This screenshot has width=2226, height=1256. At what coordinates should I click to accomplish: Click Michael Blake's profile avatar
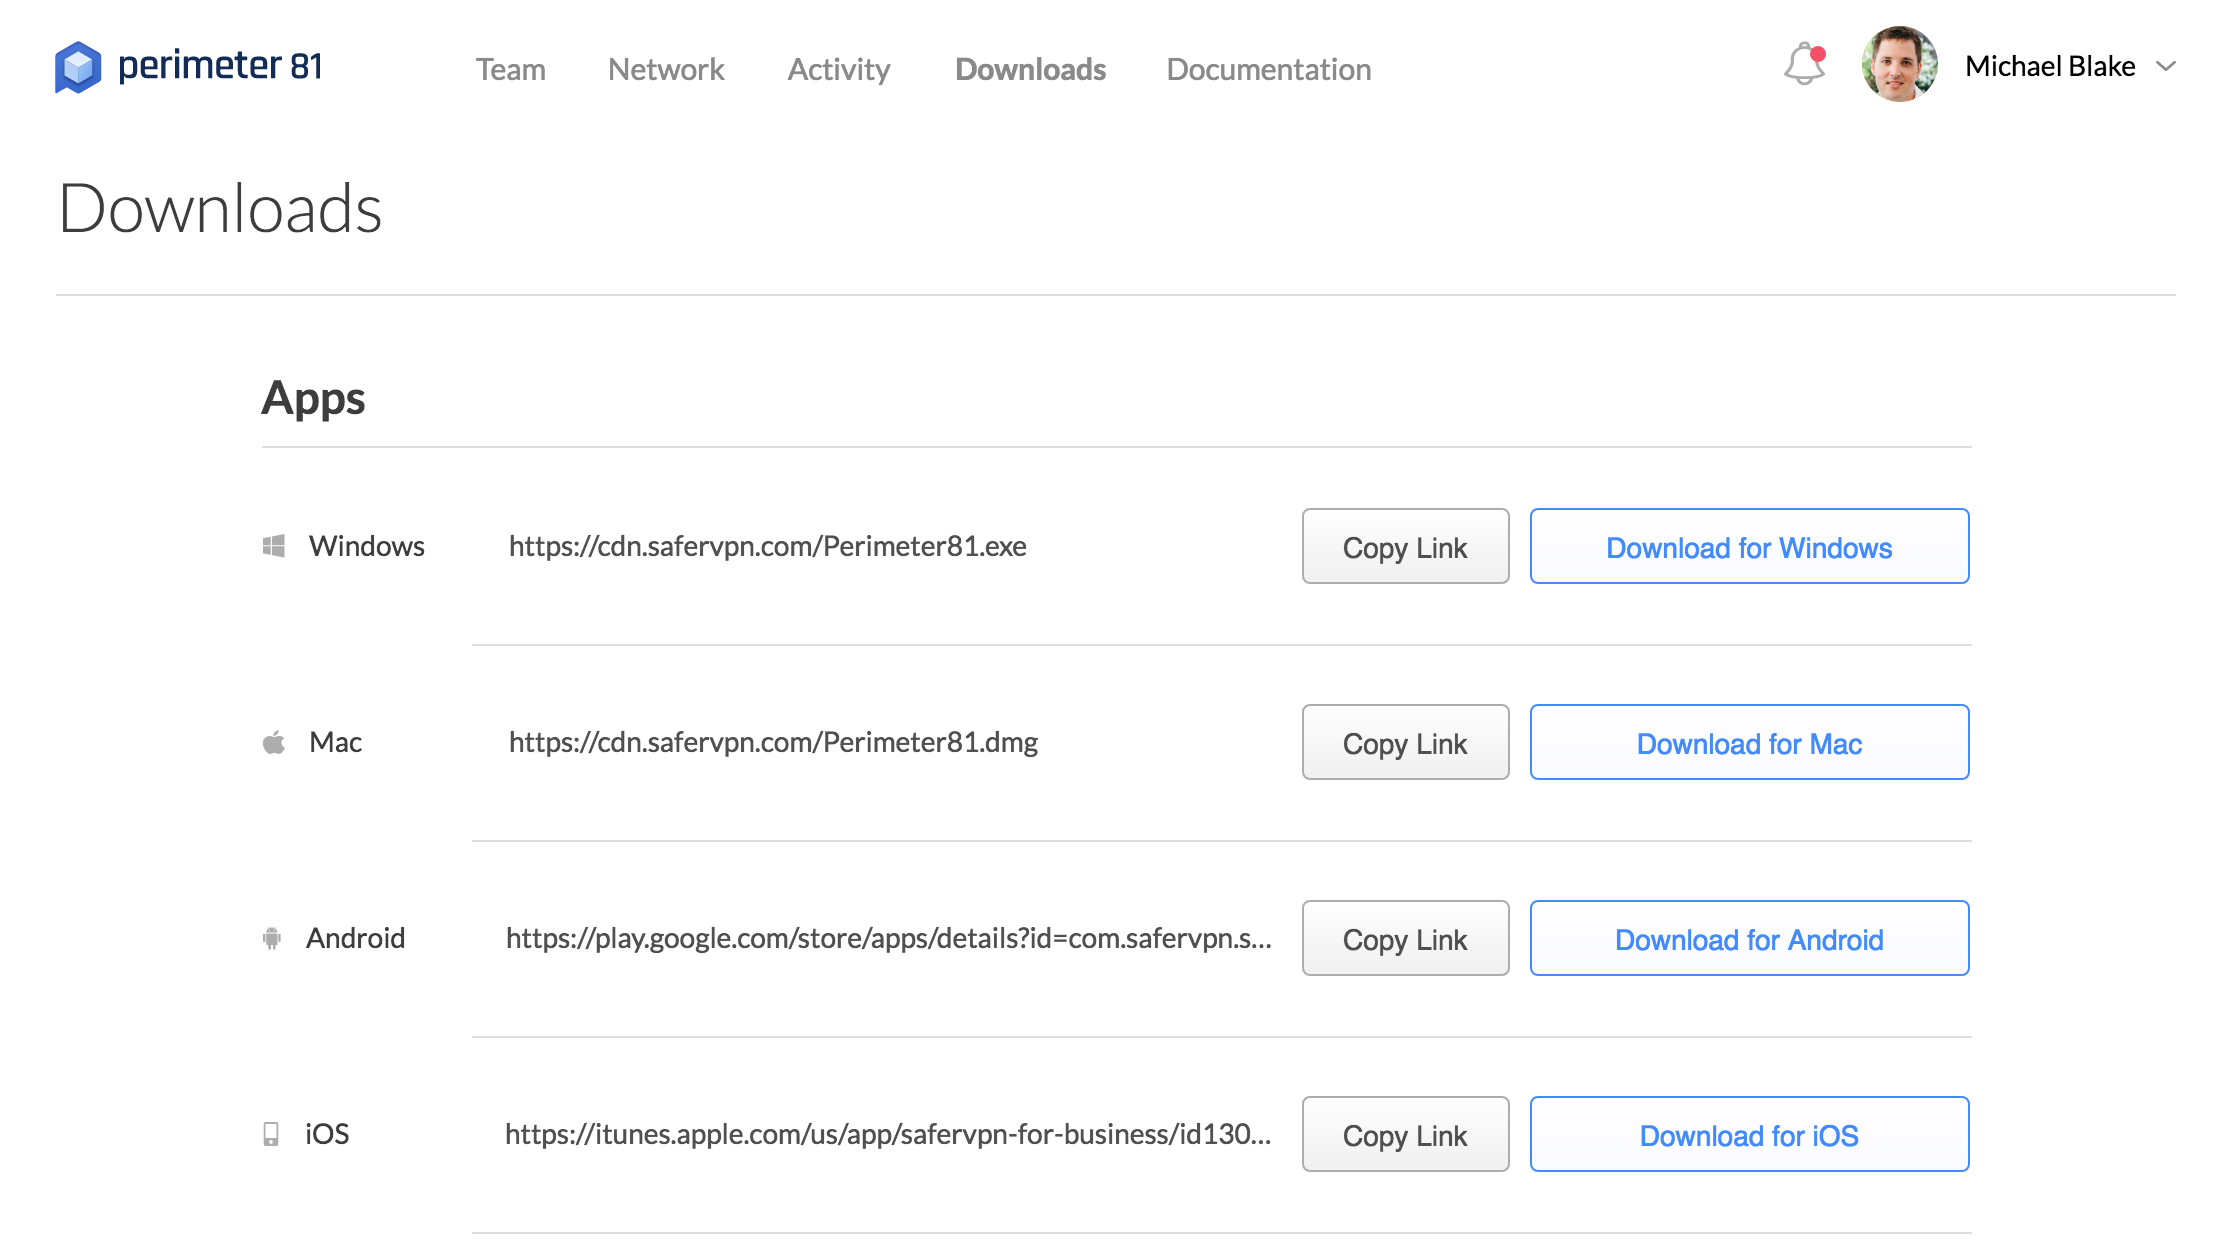(1899, 65)
